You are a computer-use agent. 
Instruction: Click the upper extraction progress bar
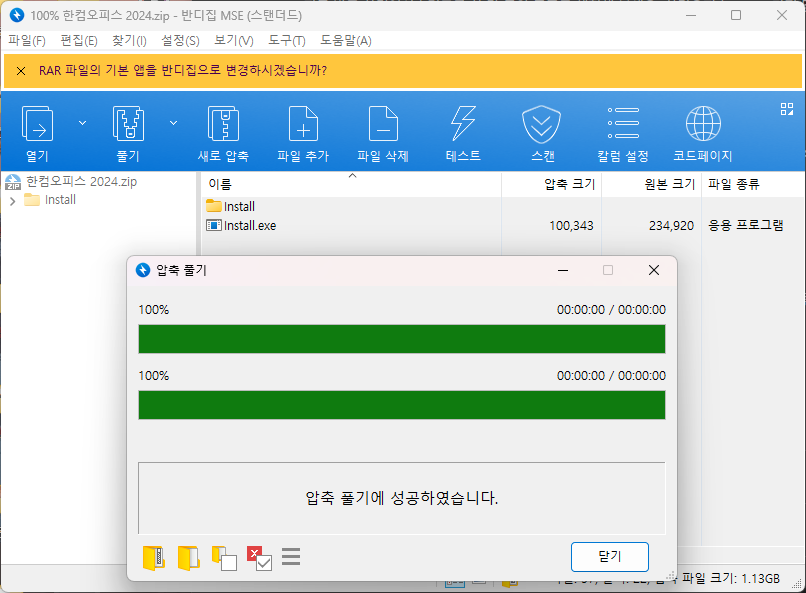(x=401, y=339)
